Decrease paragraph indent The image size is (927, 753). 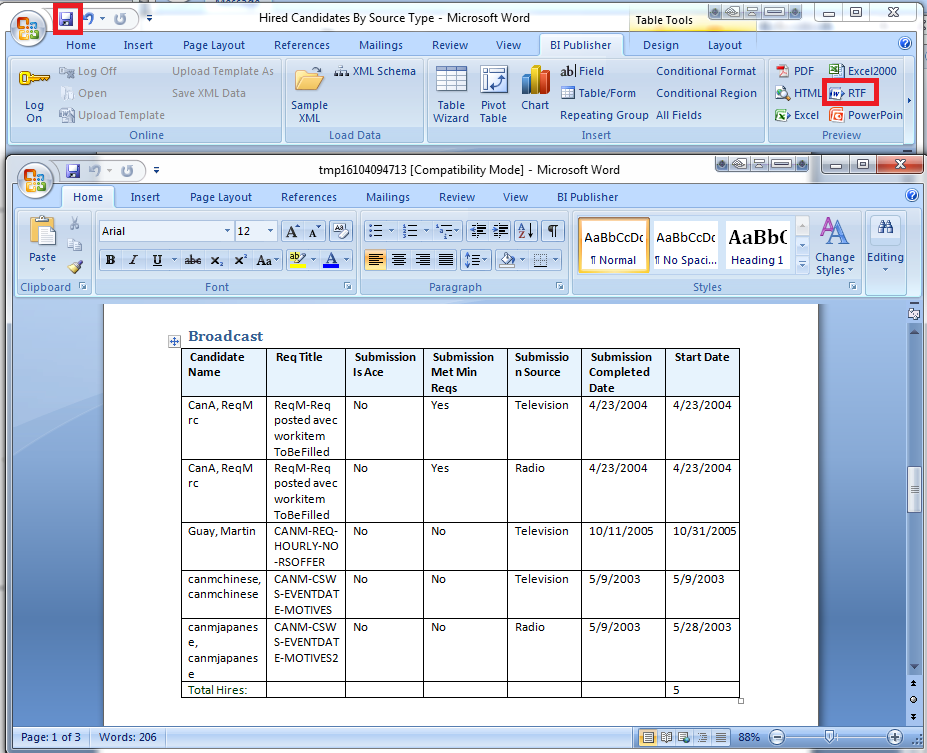pyautogui.click(x=478, y=231)
